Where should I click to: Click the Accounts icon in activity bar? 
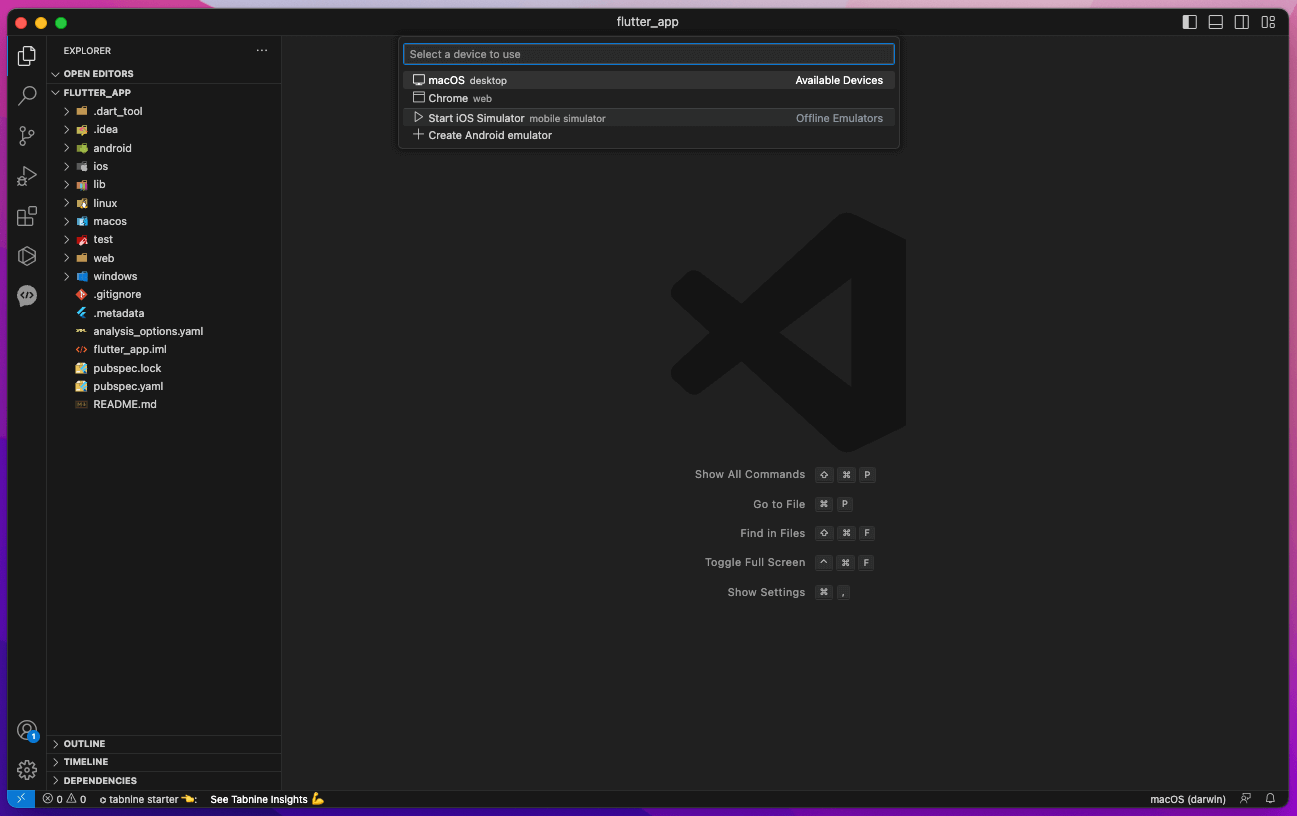(x=27, y=730)
